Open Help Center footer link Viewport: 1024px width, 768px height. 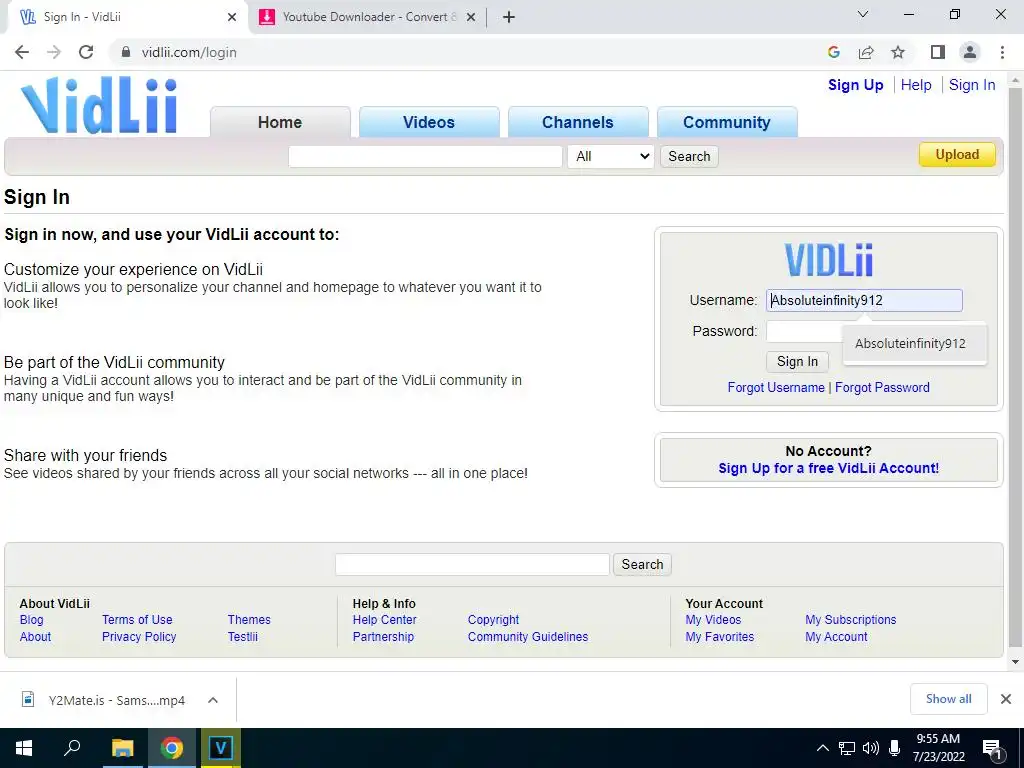point(385,620)
